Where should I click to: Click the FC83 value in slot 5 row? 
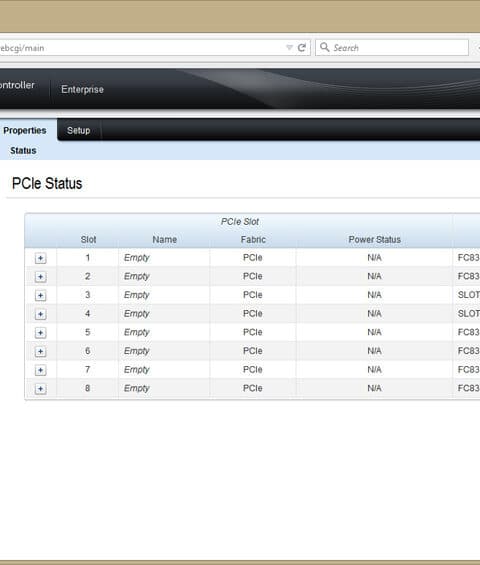[468, 332]
